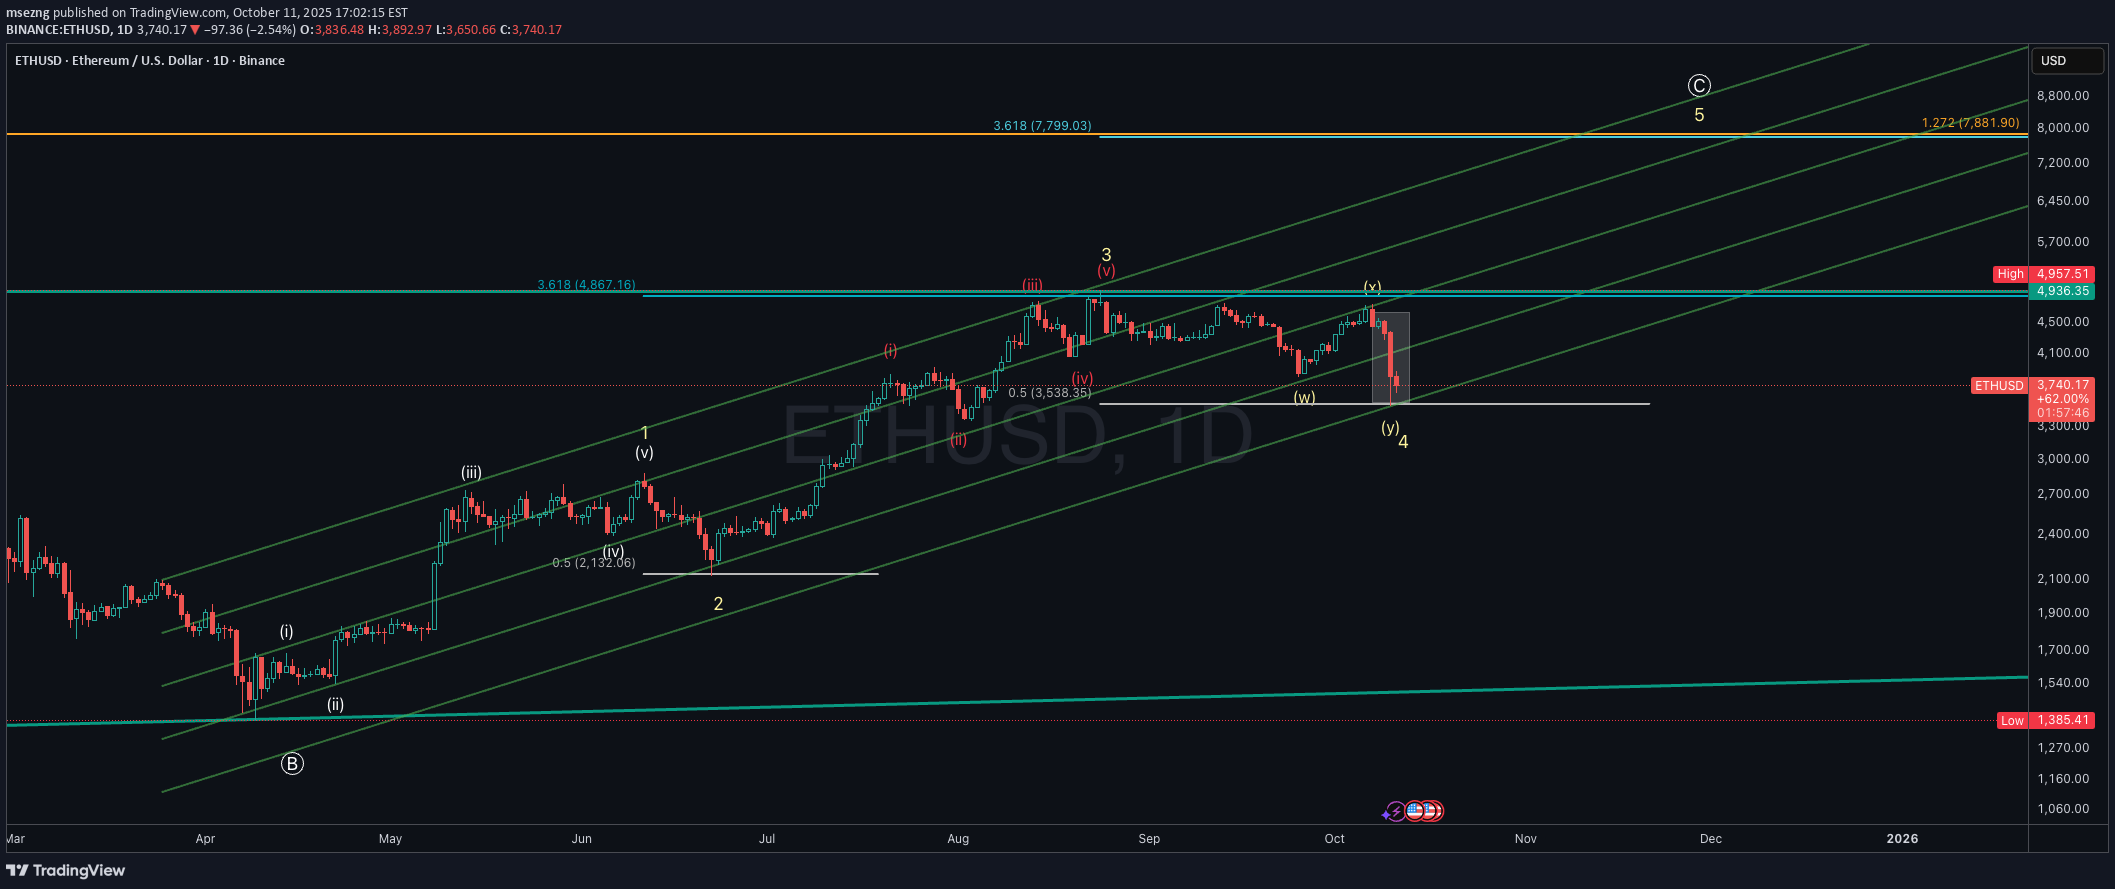Select the Low 1,385.41 price label
2115x889 pixels.
click(x=2062, y=720)
